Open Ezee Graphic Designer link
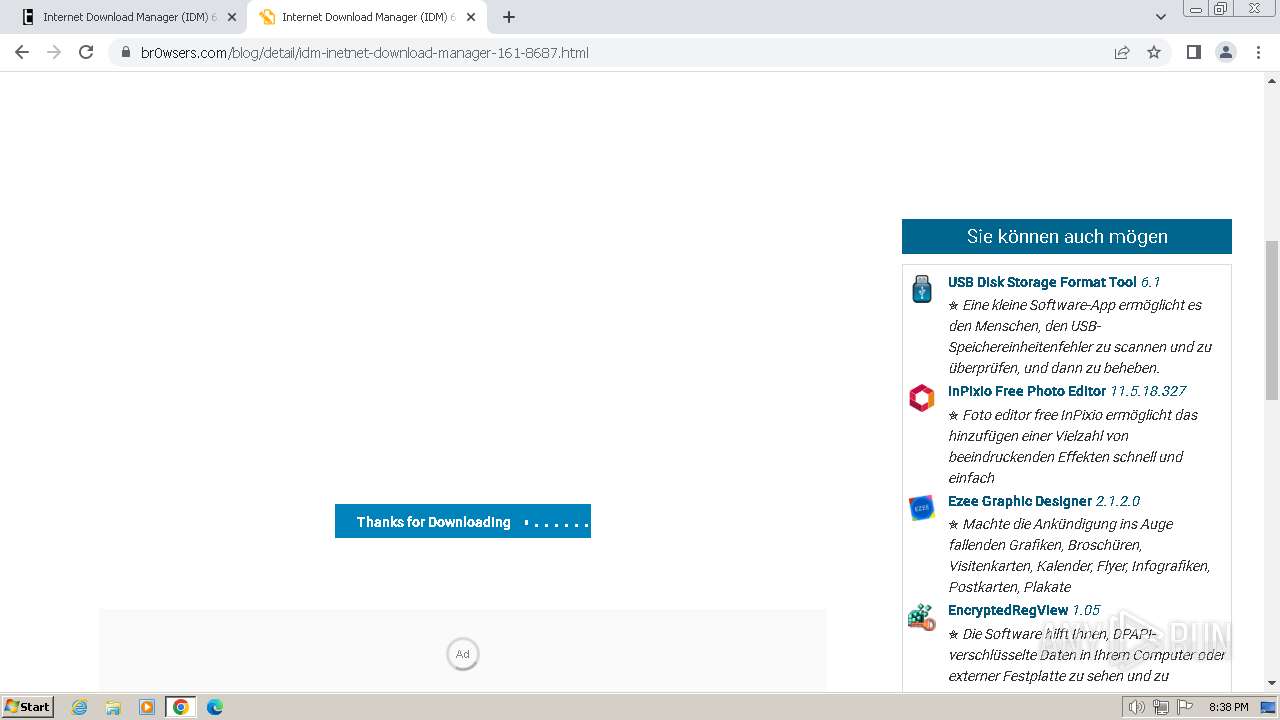1280x720 pixels. (1020, 501)
